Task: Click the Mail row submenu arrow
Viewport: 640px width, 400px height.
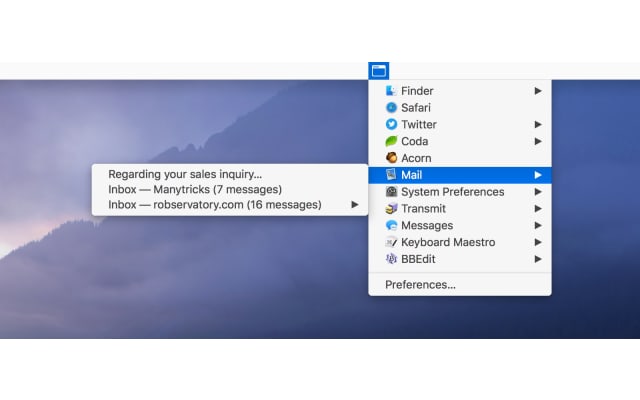Action: [x=538, y=175]
